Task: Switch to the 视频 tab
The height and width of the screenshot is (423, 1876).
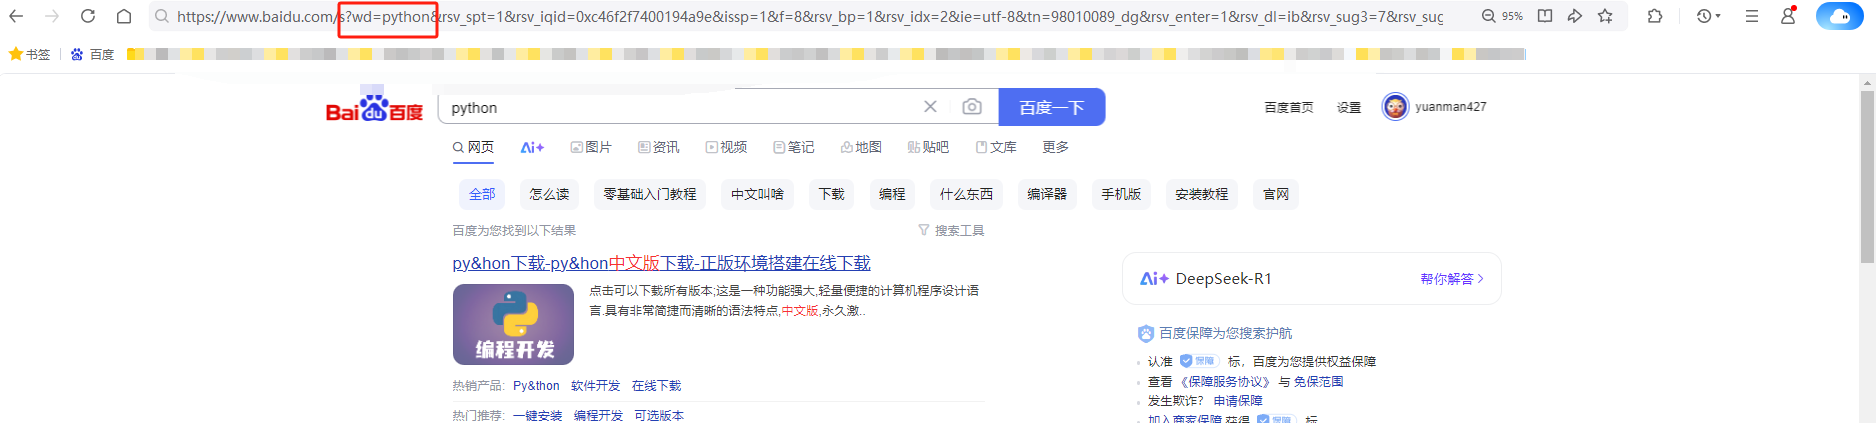Action: (726, 147)
